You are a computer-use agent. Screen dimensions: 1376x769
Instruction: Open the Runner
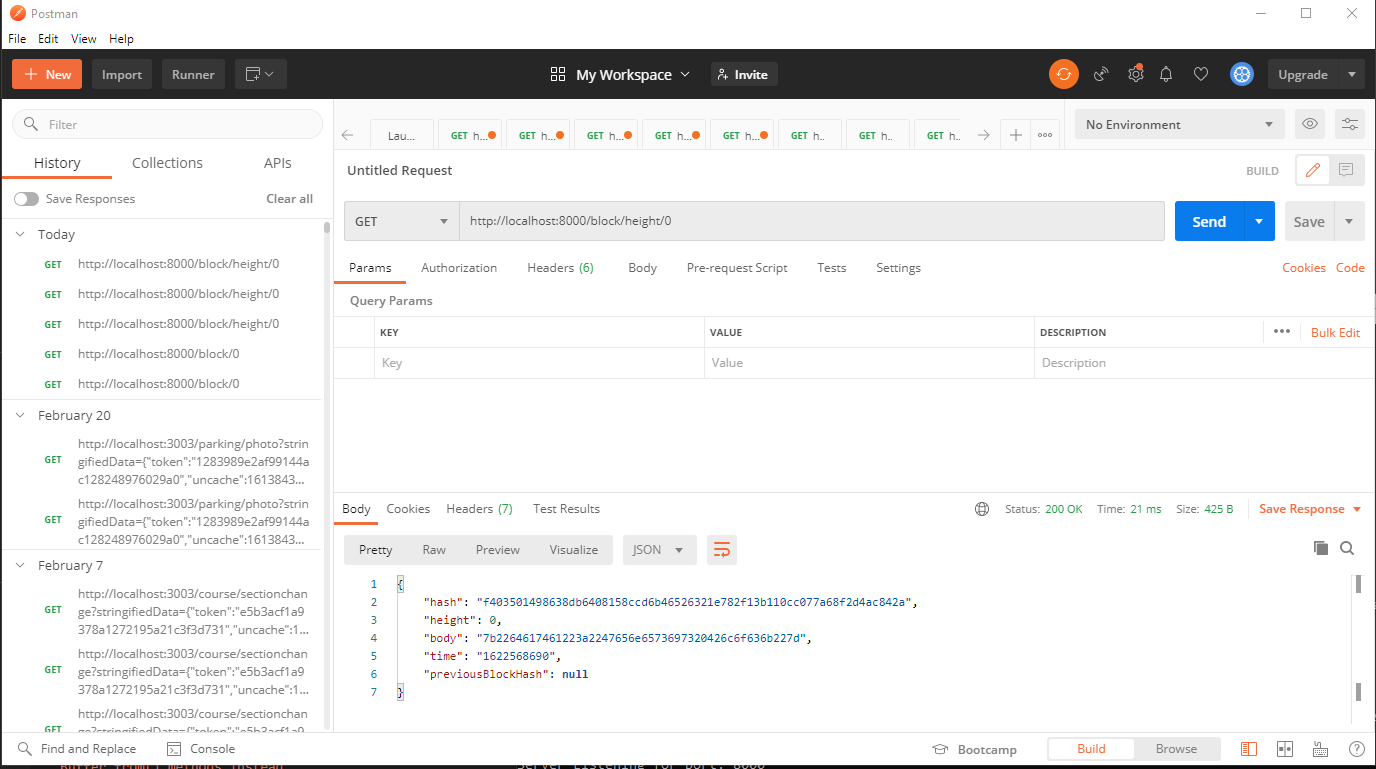point(193,74)
